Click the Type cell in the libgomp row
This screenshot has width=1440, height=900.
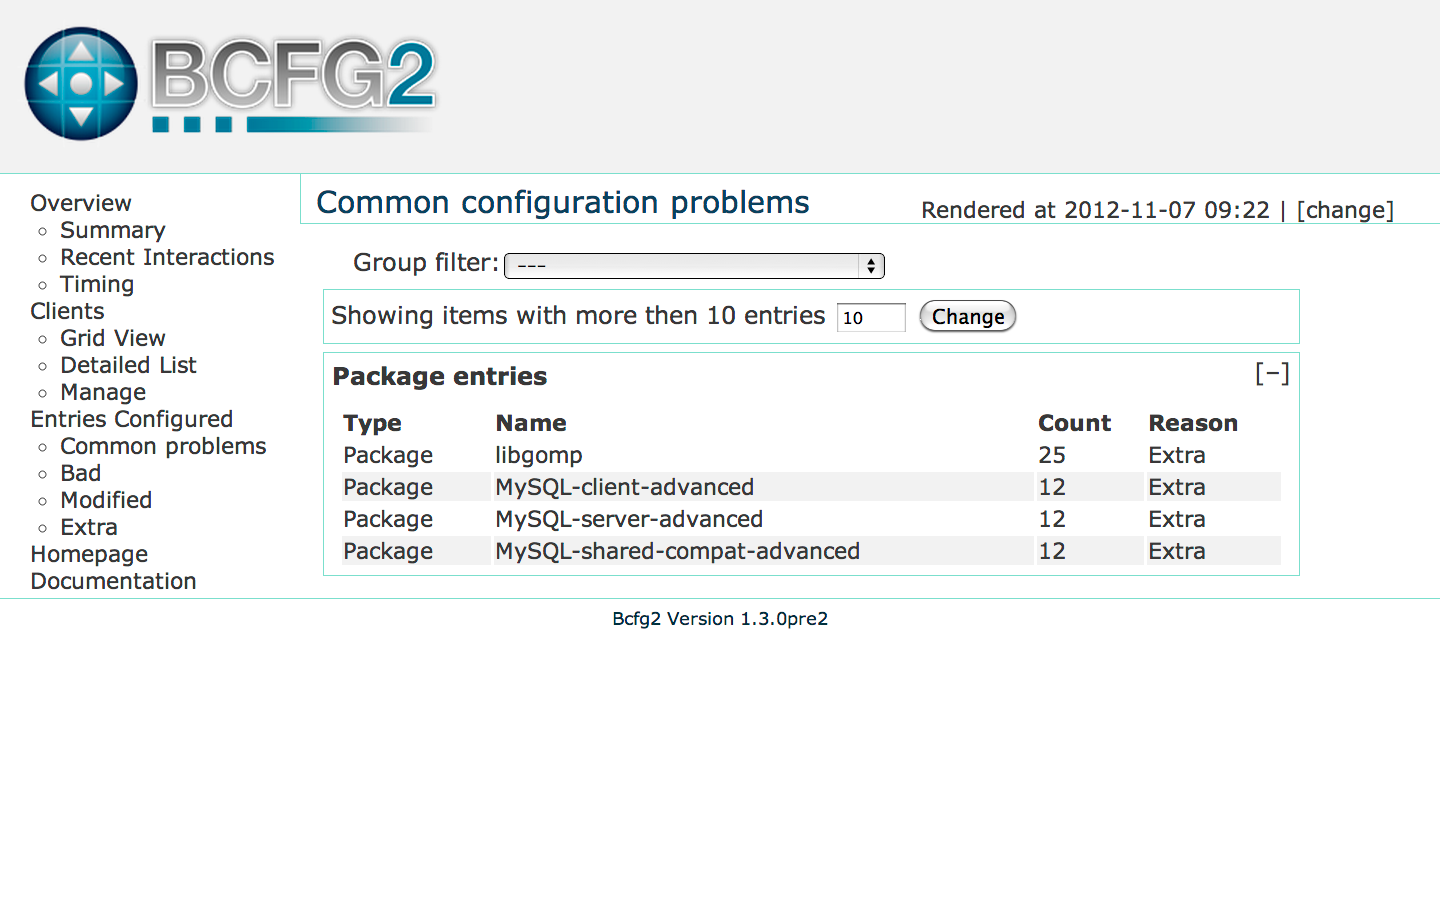click(x=388, y=455)
